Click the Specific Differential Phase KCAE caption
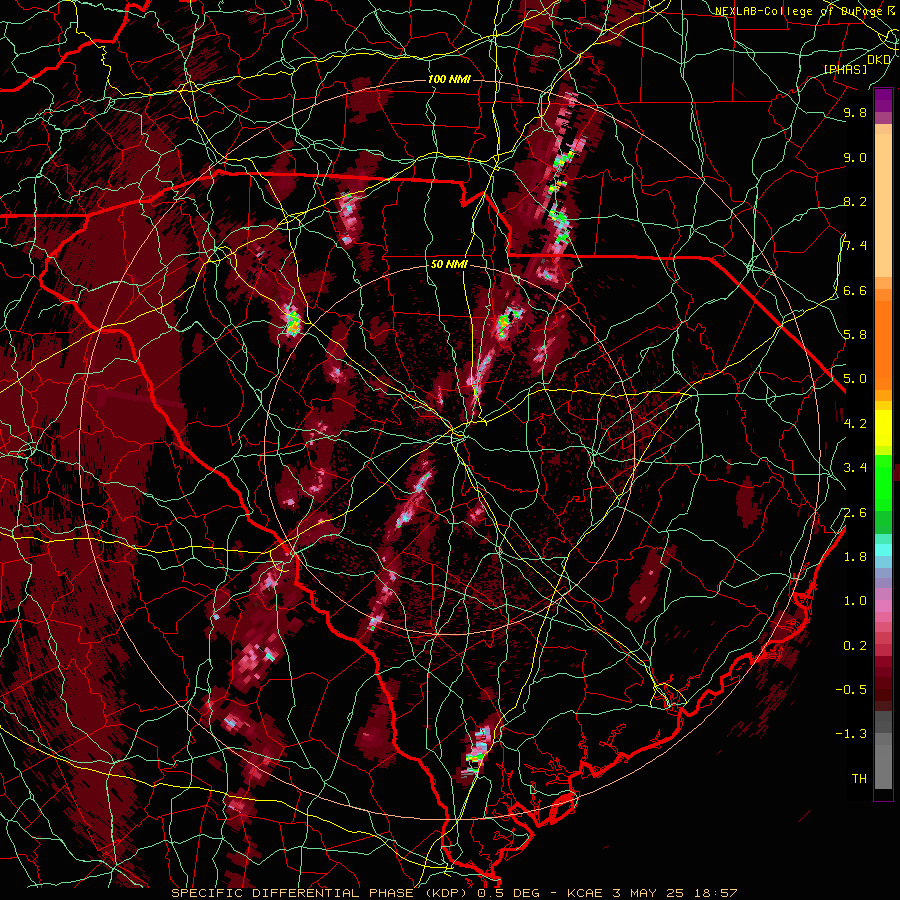This screenshot has width=900, height=900. pyautogui.click(x=454, y=893)
